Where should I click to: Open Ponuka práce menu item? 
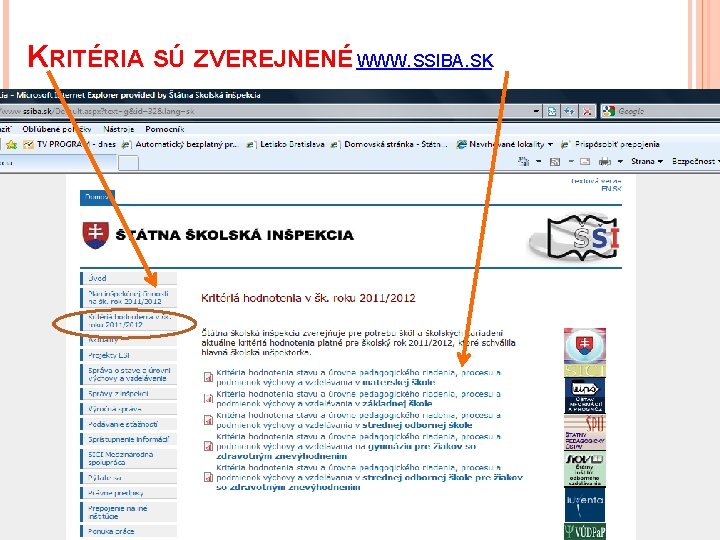point(129,531)
